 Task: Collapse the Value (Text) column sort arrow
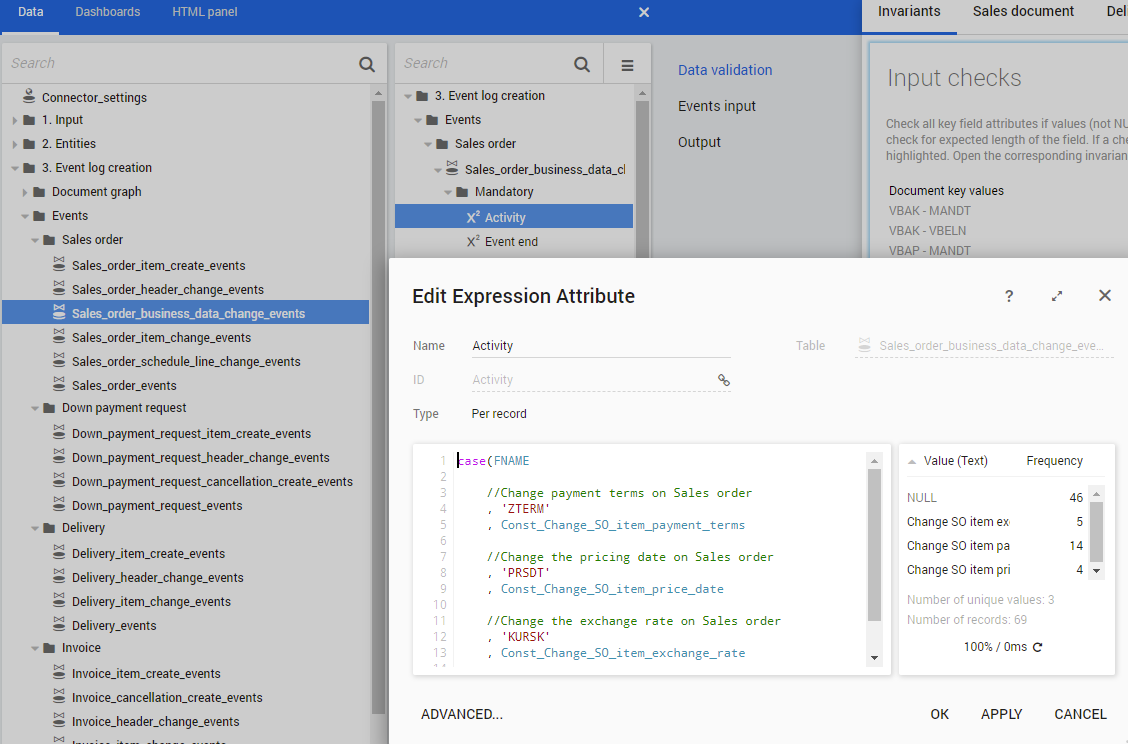tap(912, 462)
